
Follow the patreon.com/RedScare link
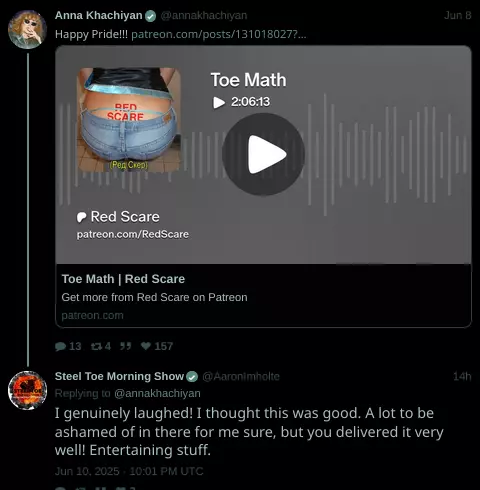coord(133,234)
